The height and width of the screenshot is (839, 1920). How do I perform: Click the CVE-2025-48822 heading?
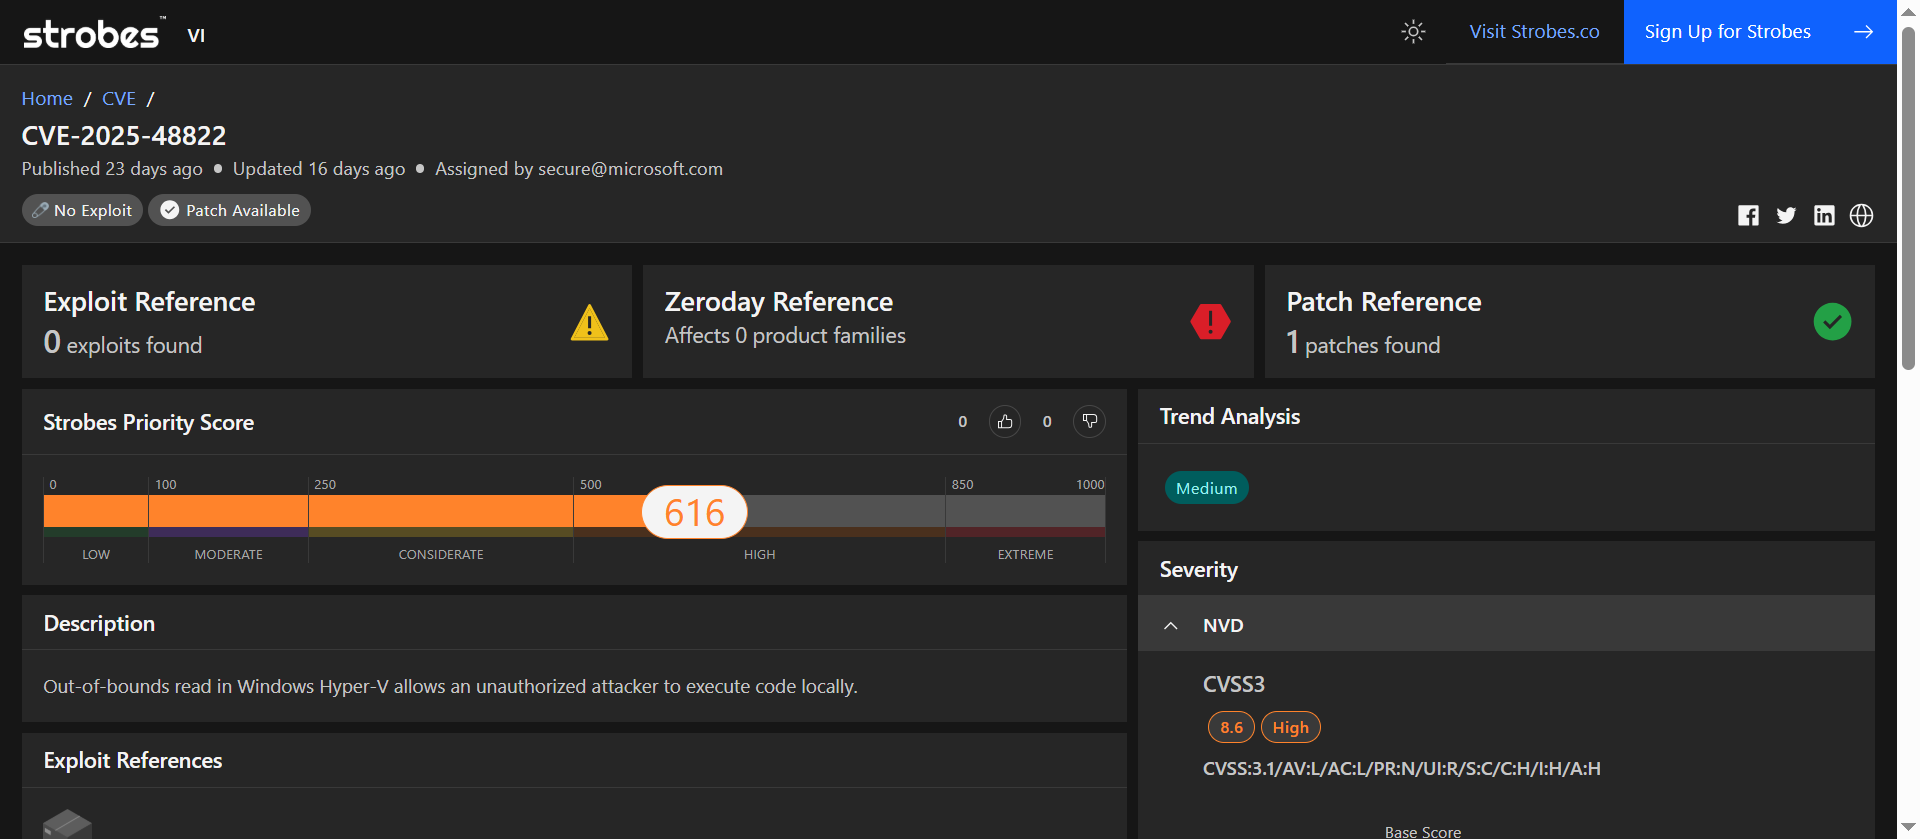[x=124, y=135]
